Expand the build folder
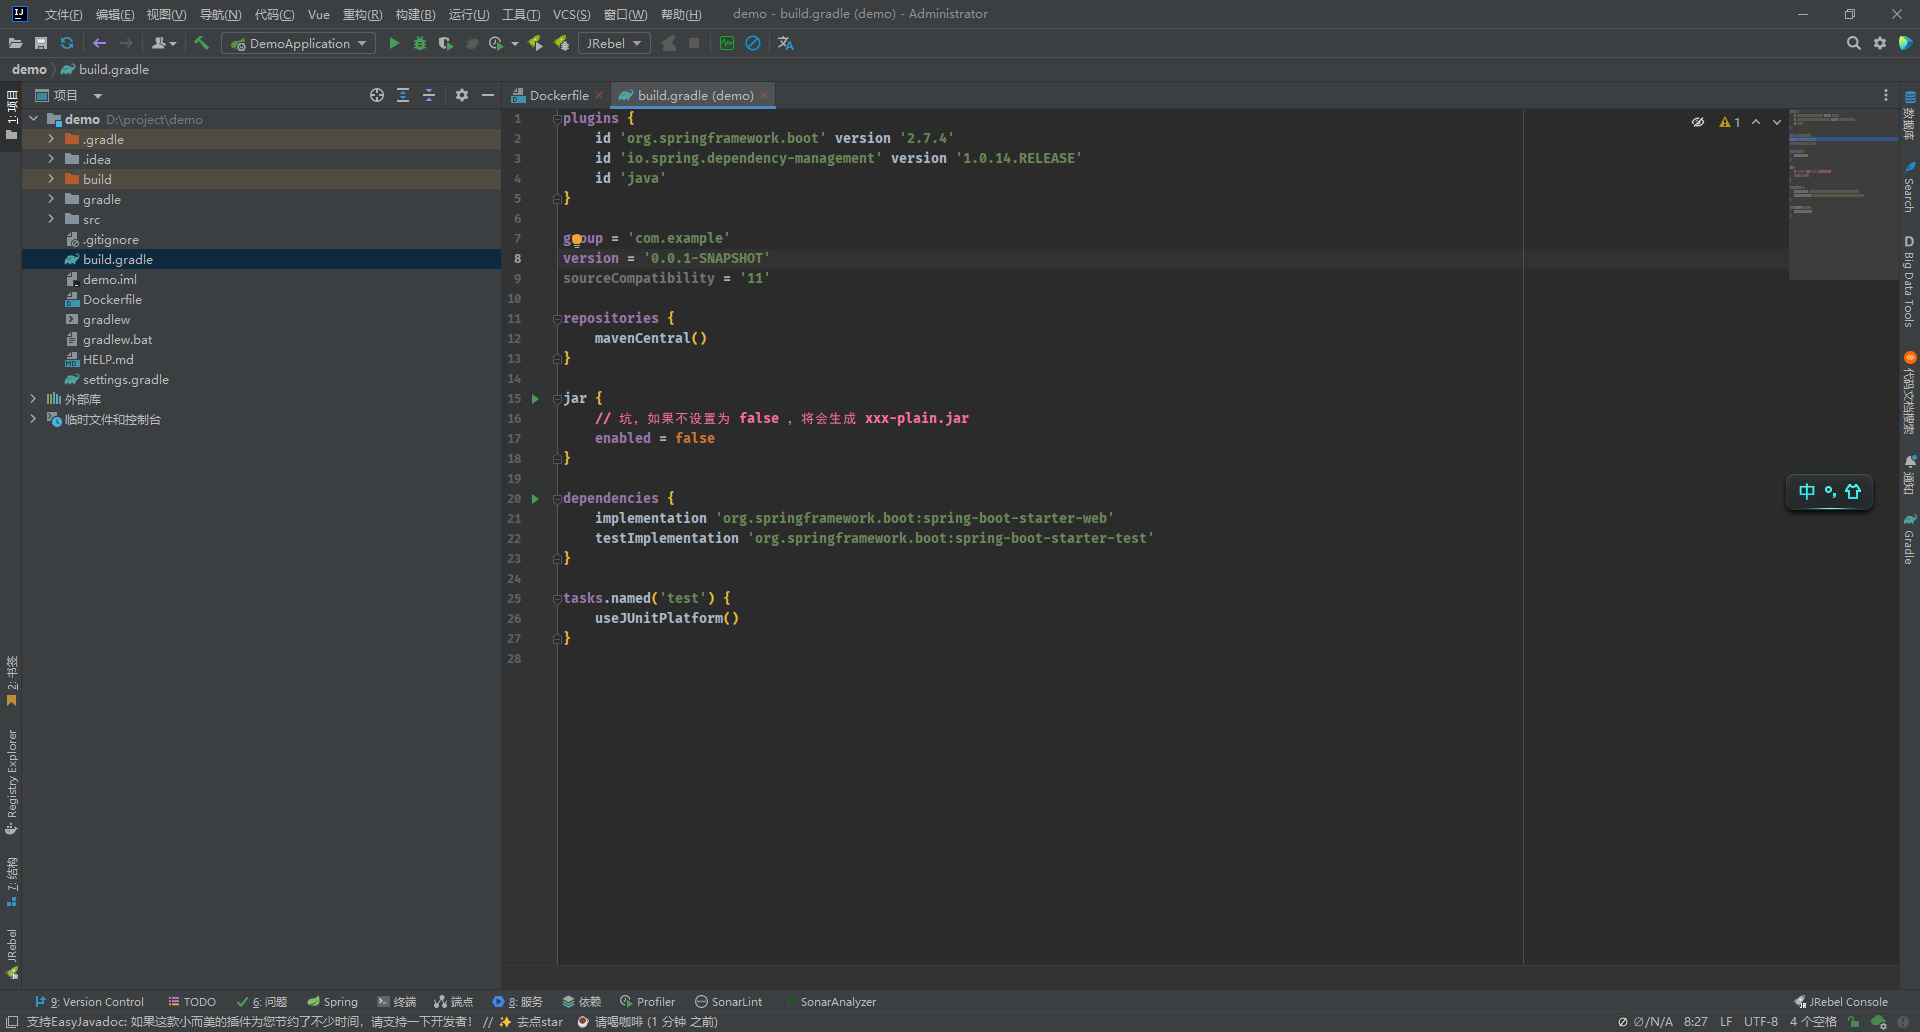 click(x=51, y=179)
